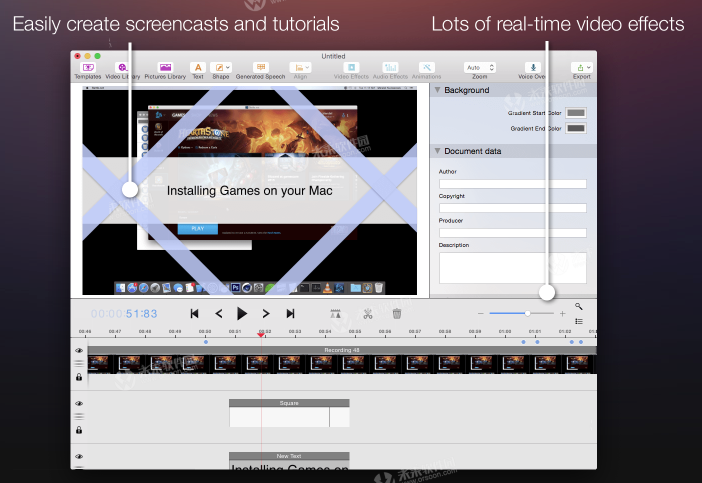Click the 00:00:51:83 timecode display

click(x=124, y=314)
